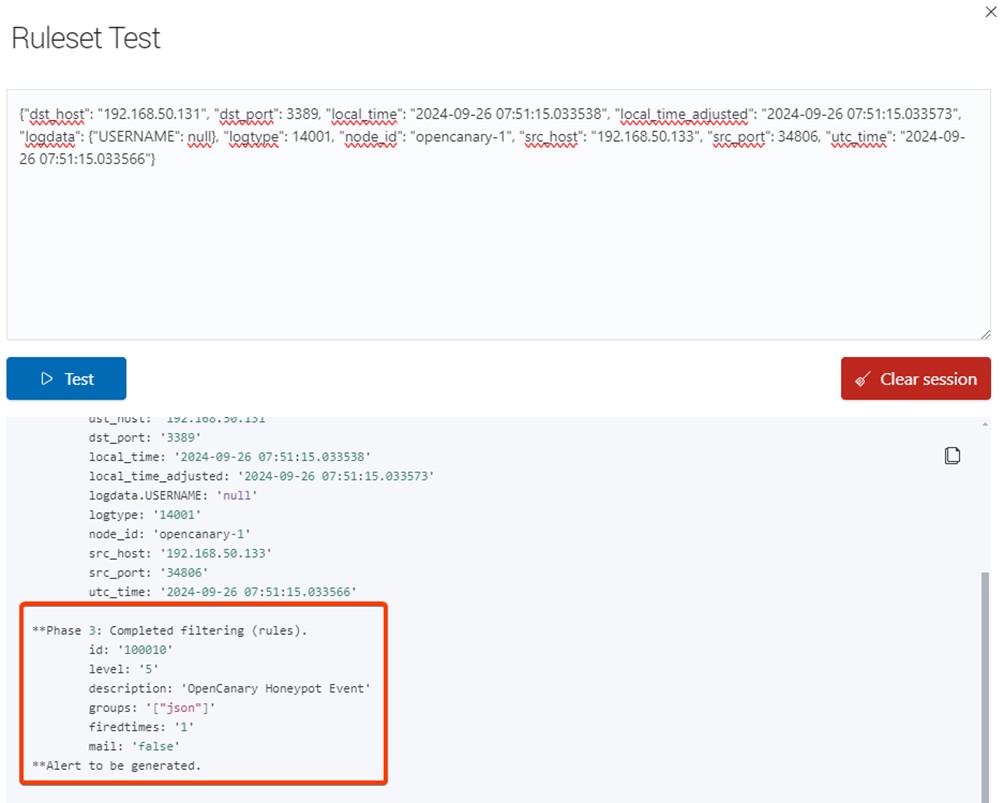Click the rule id '100010' line
1004x803 pixels.
[131, 650]
